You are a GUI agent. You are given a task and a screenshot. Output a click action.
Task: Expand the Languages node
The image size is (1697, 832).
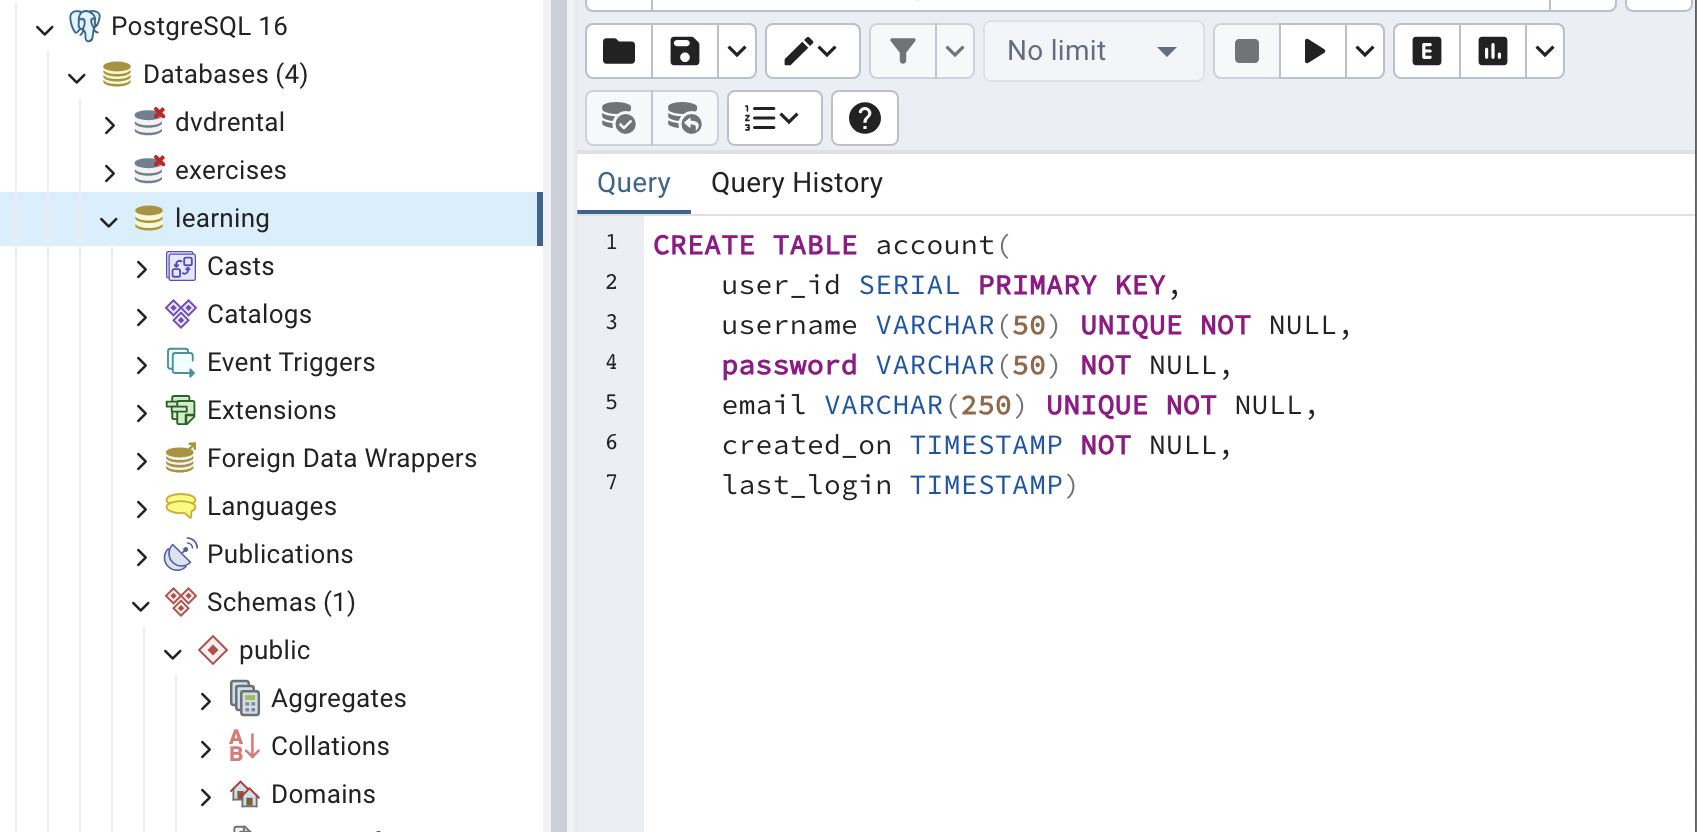coord(141,508)
